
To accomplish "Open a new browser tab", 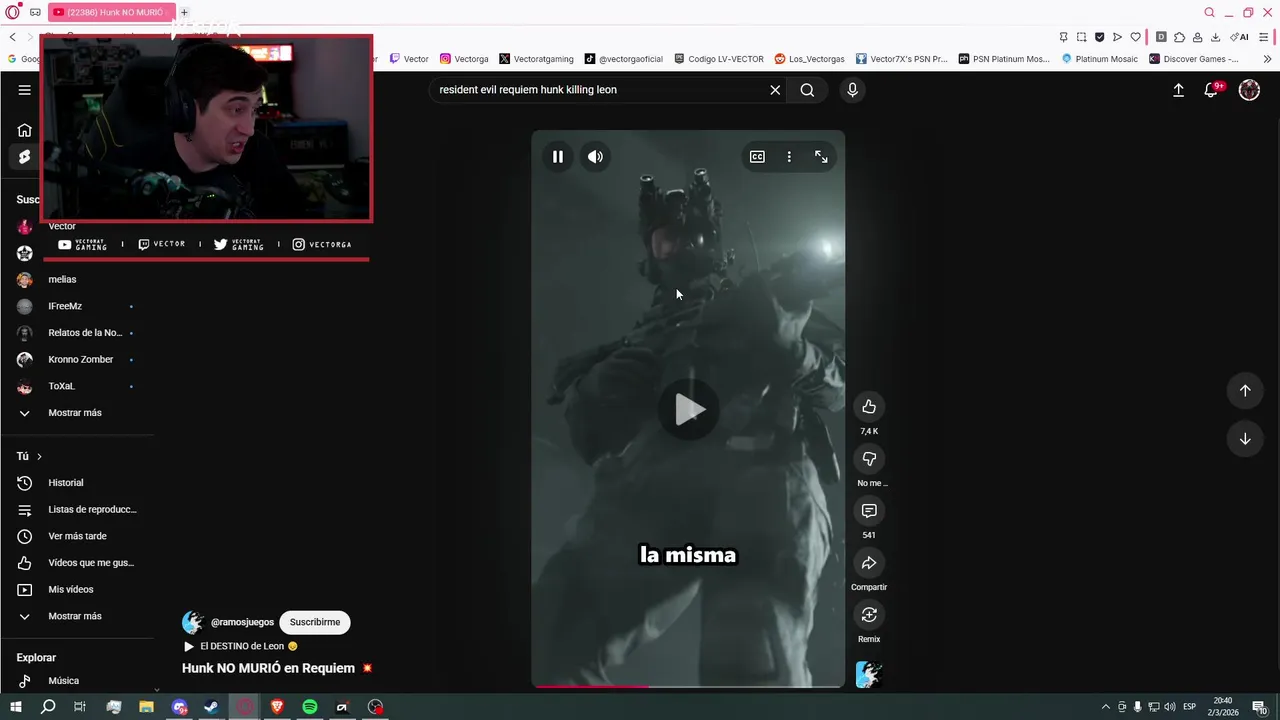I will 184,12.
